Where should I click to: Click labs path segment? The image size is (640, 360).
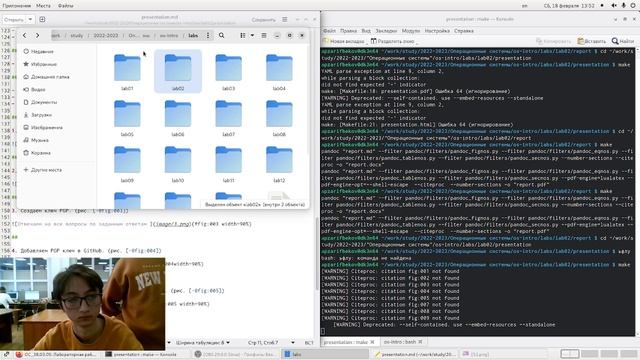193,36
